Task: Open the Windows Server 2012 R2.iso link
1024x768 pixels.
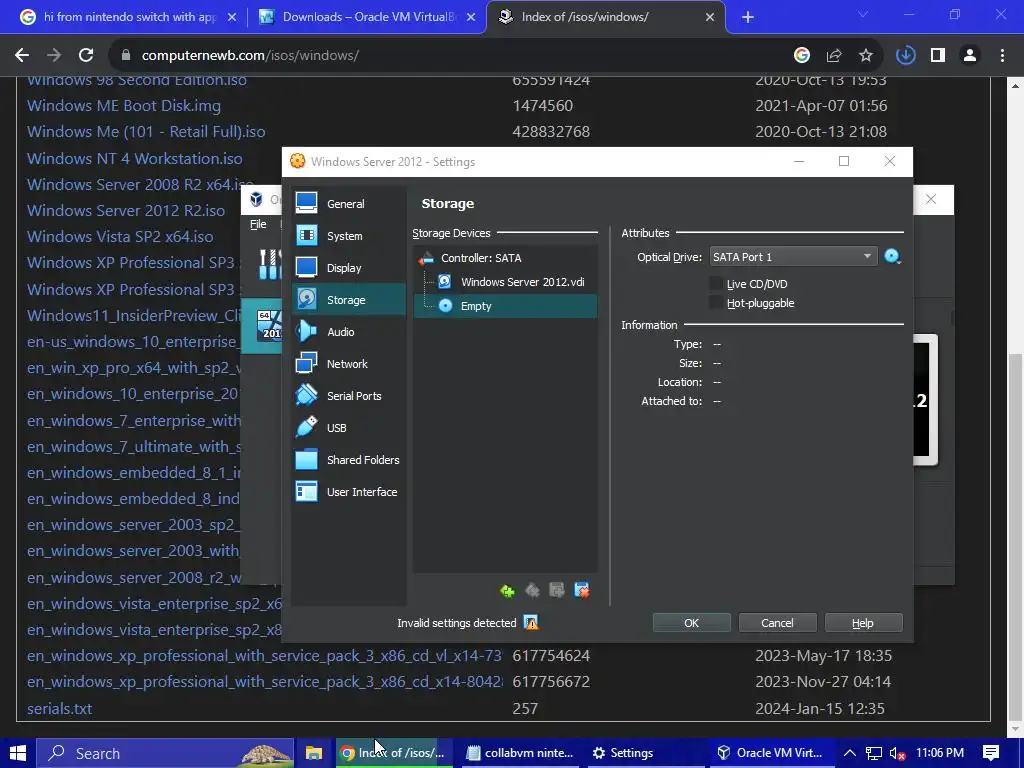Action: pos(126,211)
